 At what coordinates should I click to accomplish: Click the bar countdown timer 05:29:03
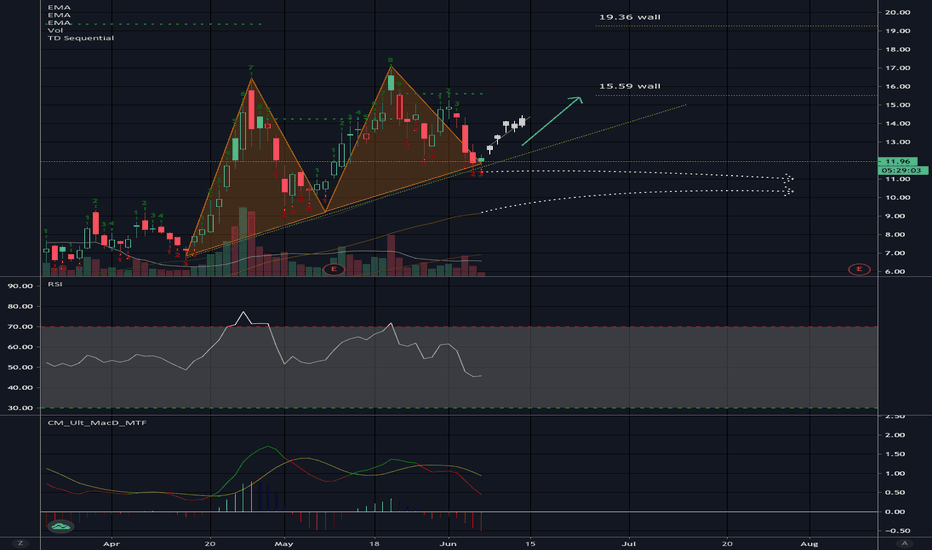(901, 170)
